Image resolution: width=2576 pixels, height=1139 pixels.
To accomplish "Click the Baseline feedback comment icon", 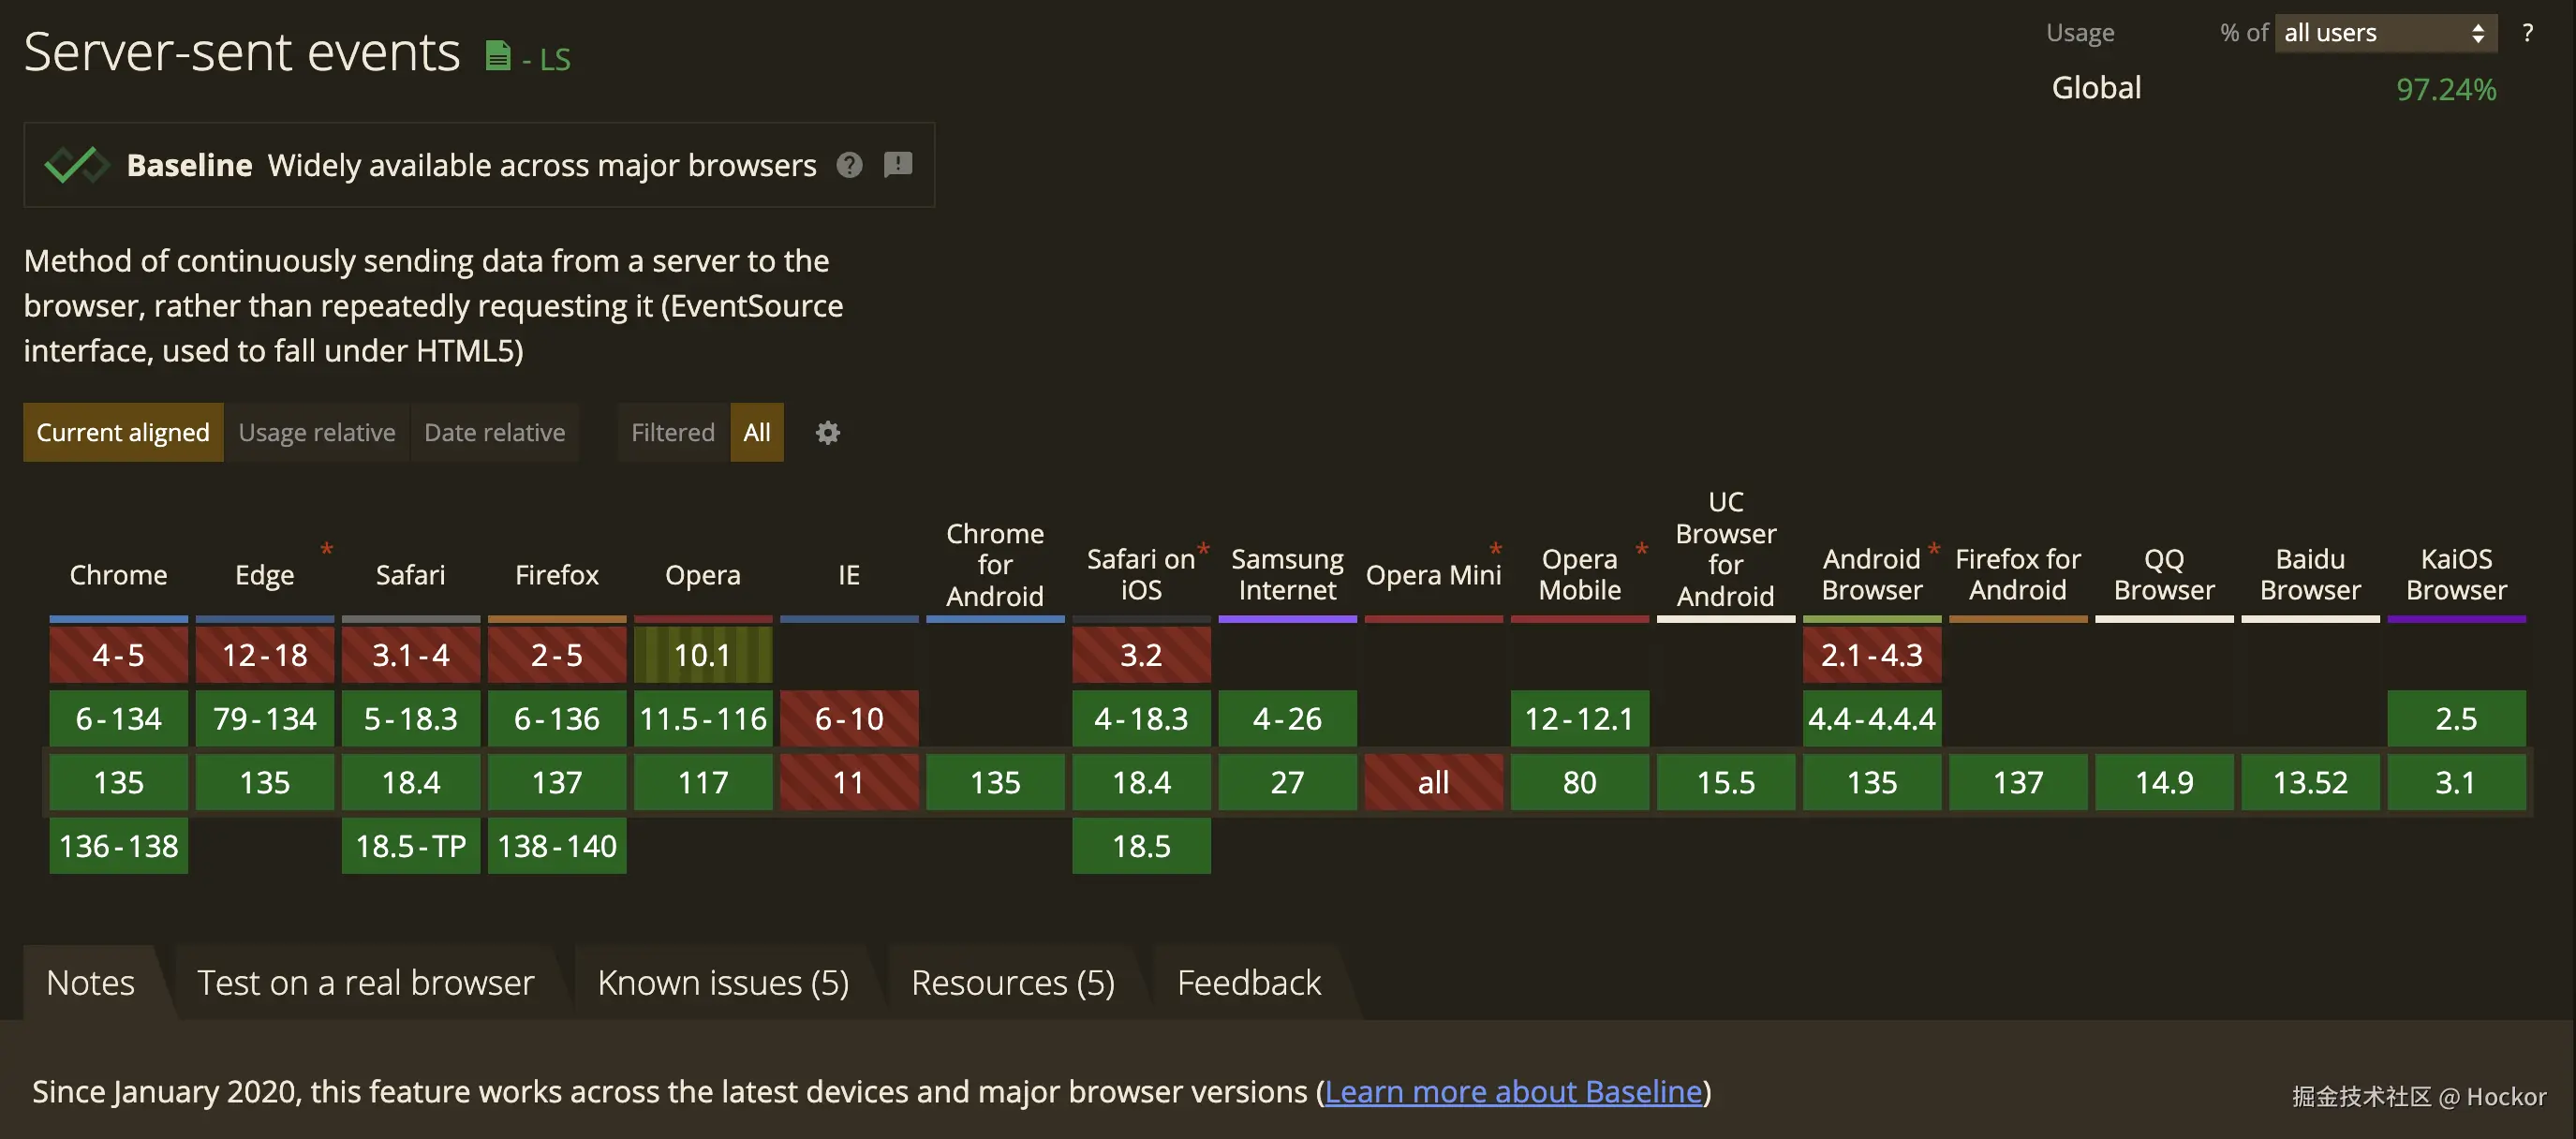I will [x=898, y=165].
